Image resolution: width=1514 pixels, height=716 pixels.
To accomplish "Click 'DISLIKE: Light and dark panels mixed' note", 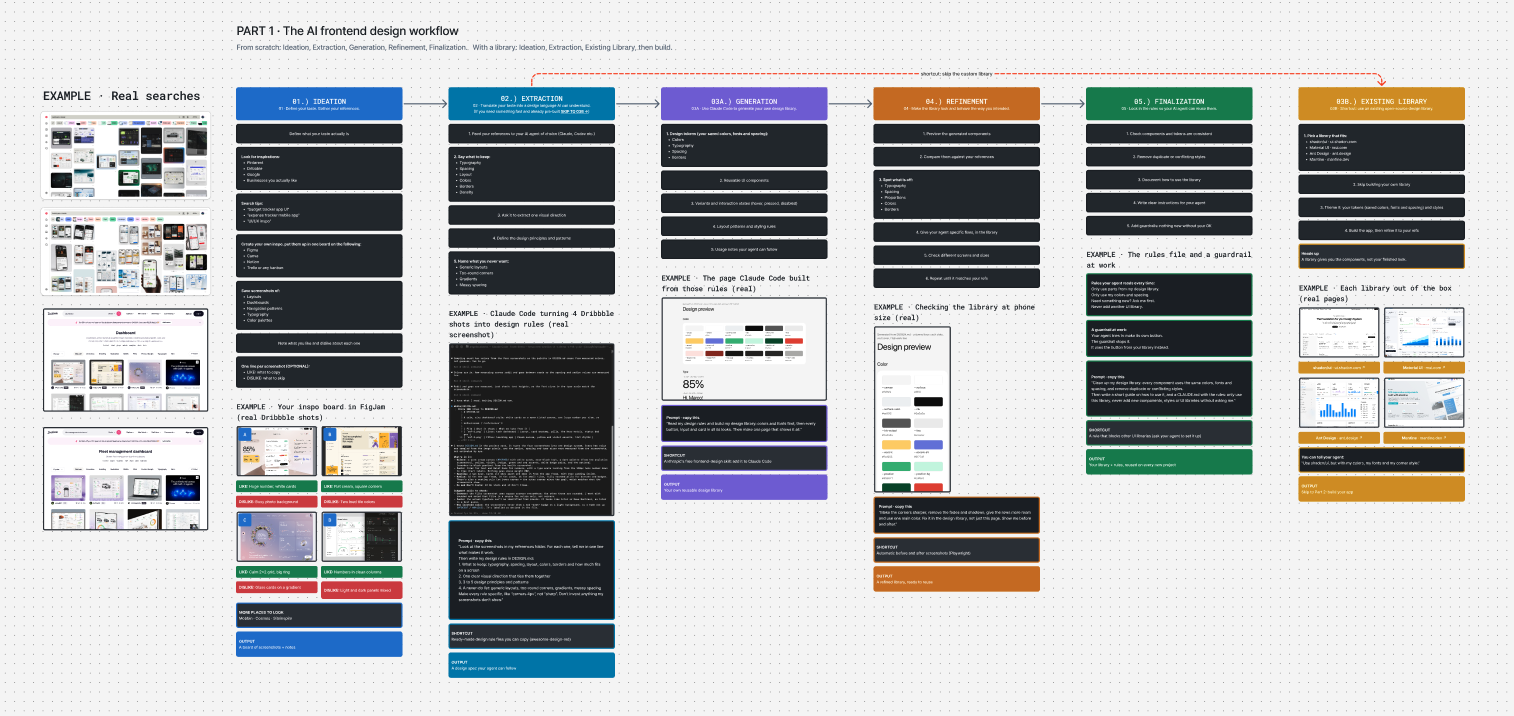I will point(362,589).
